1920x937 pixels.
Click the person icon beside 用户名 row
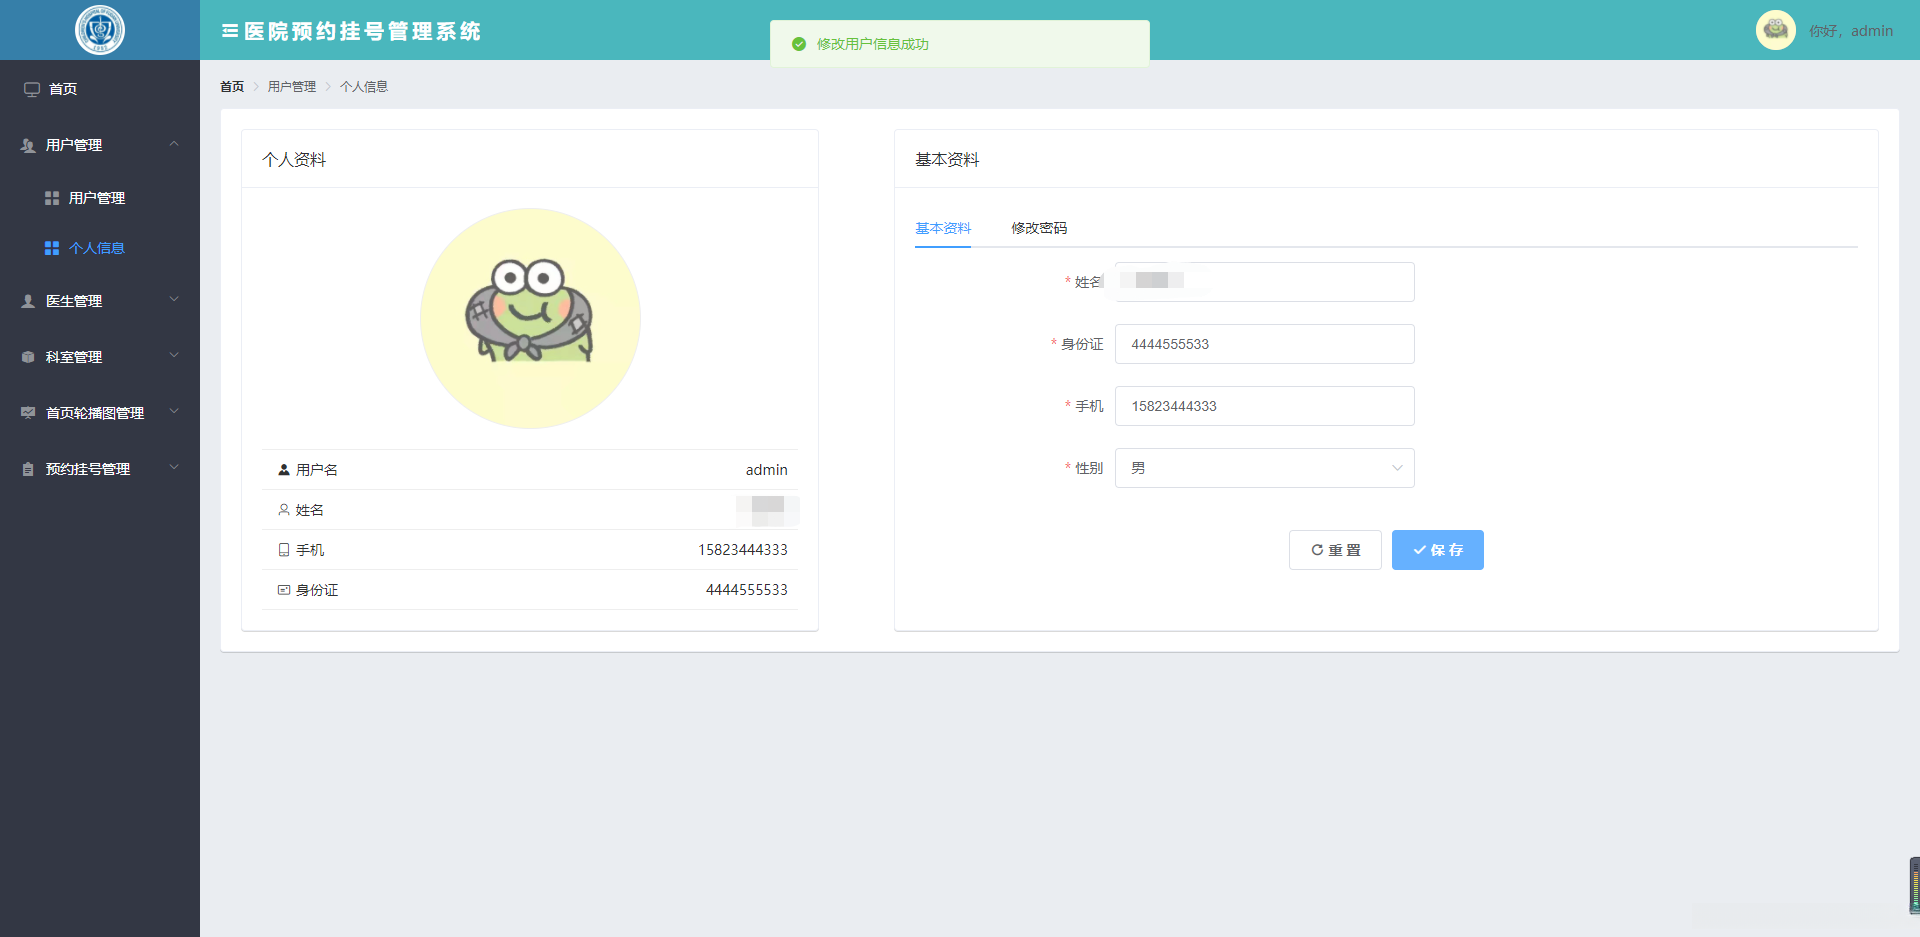tap(284, 470)
